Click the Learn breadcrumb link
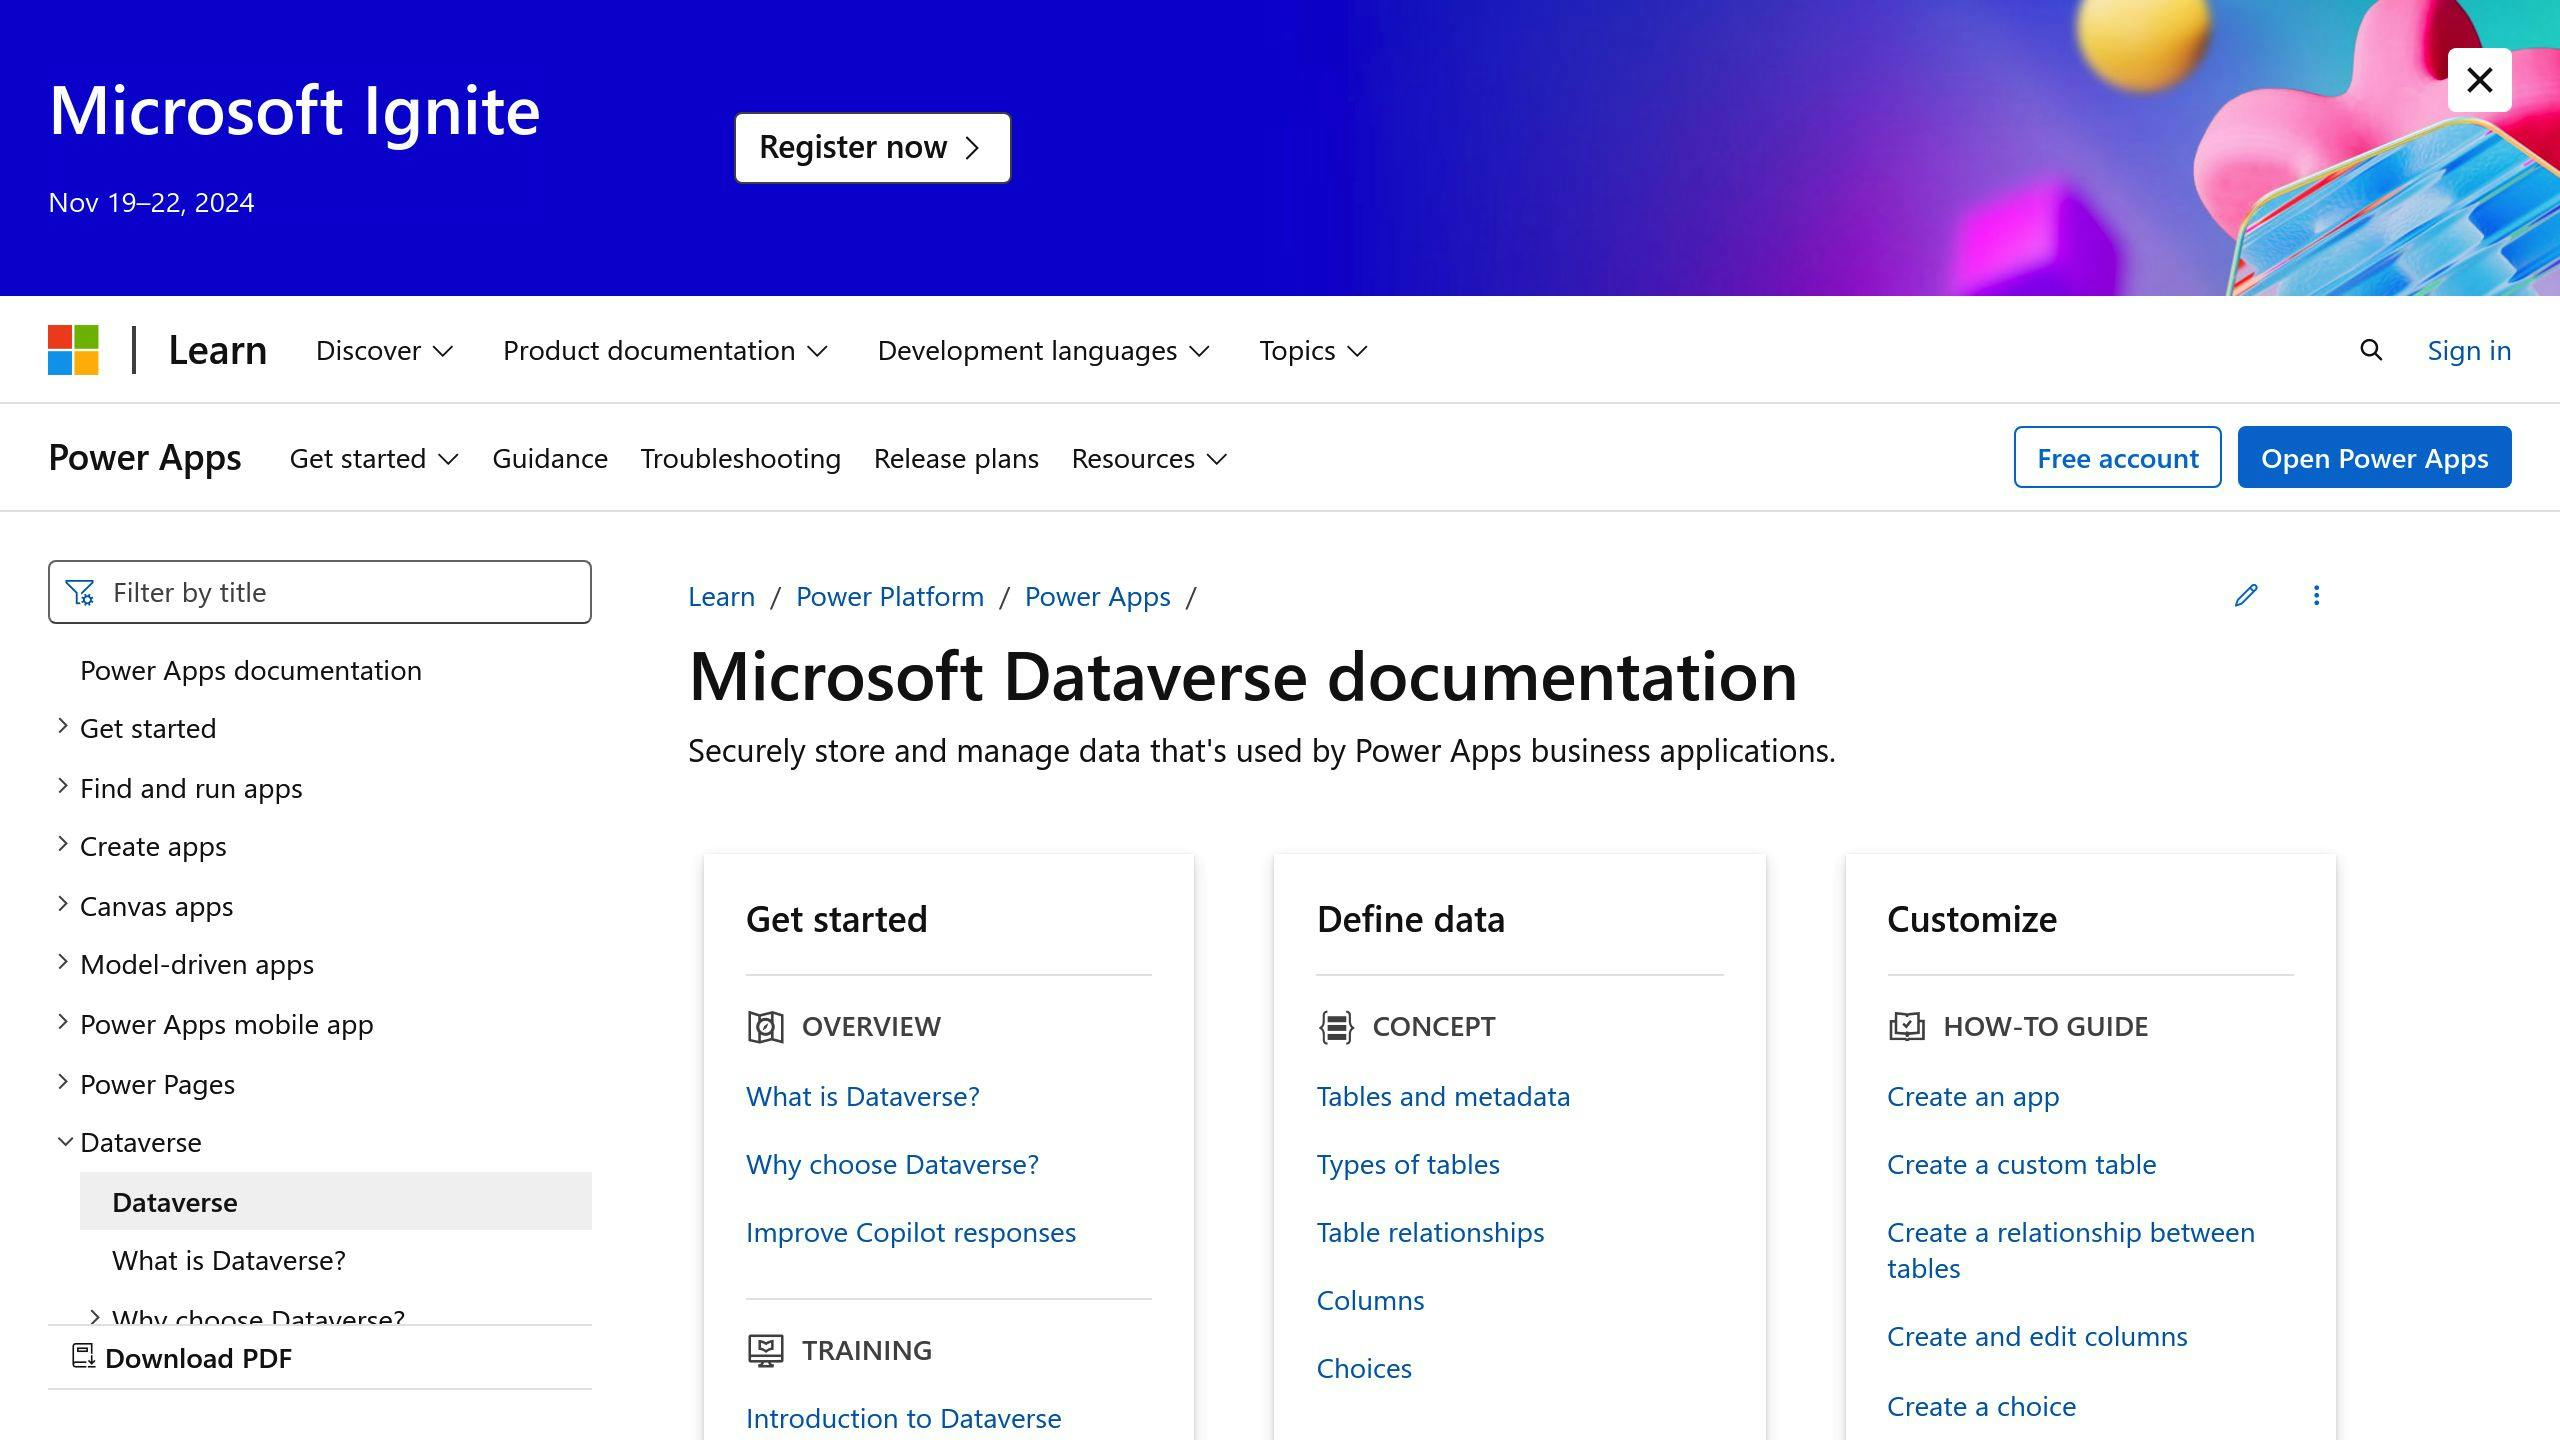 (x=721, y=597)
